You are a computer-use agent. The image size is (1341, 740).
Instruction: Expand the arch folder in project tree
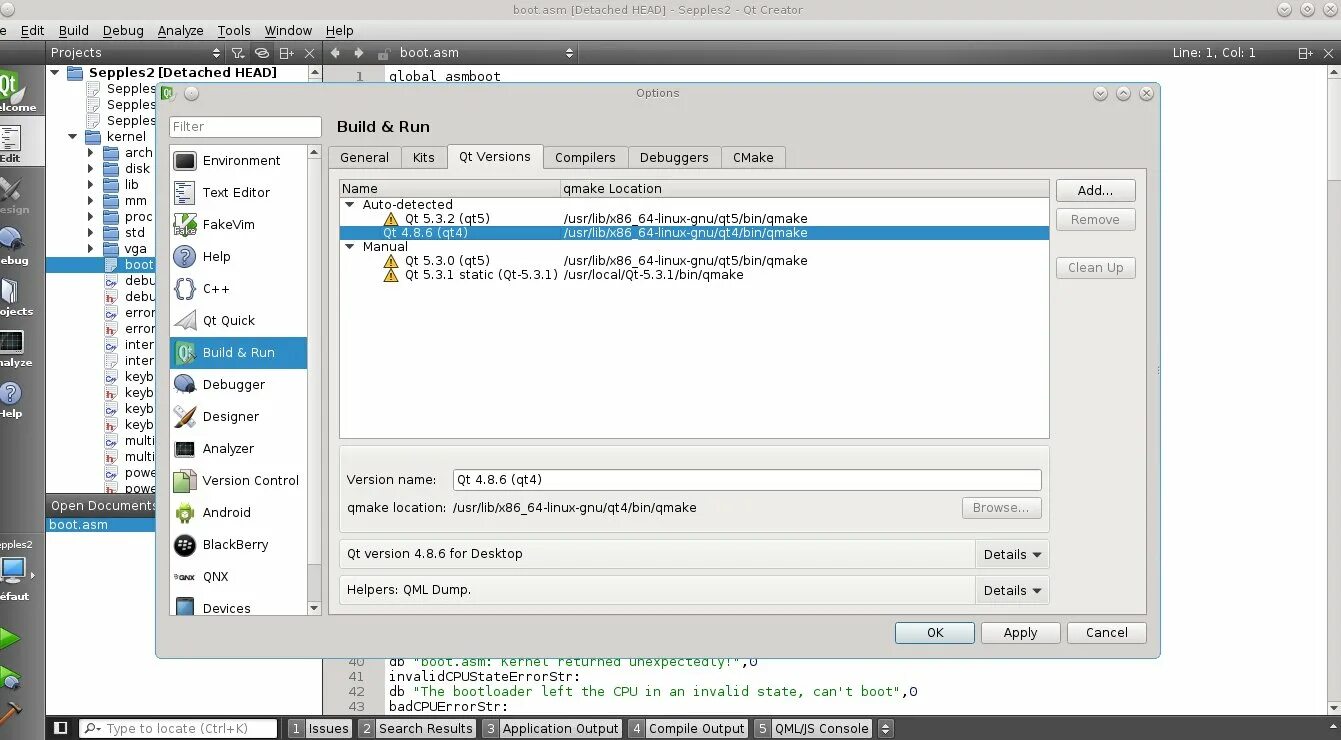point(90,153)
